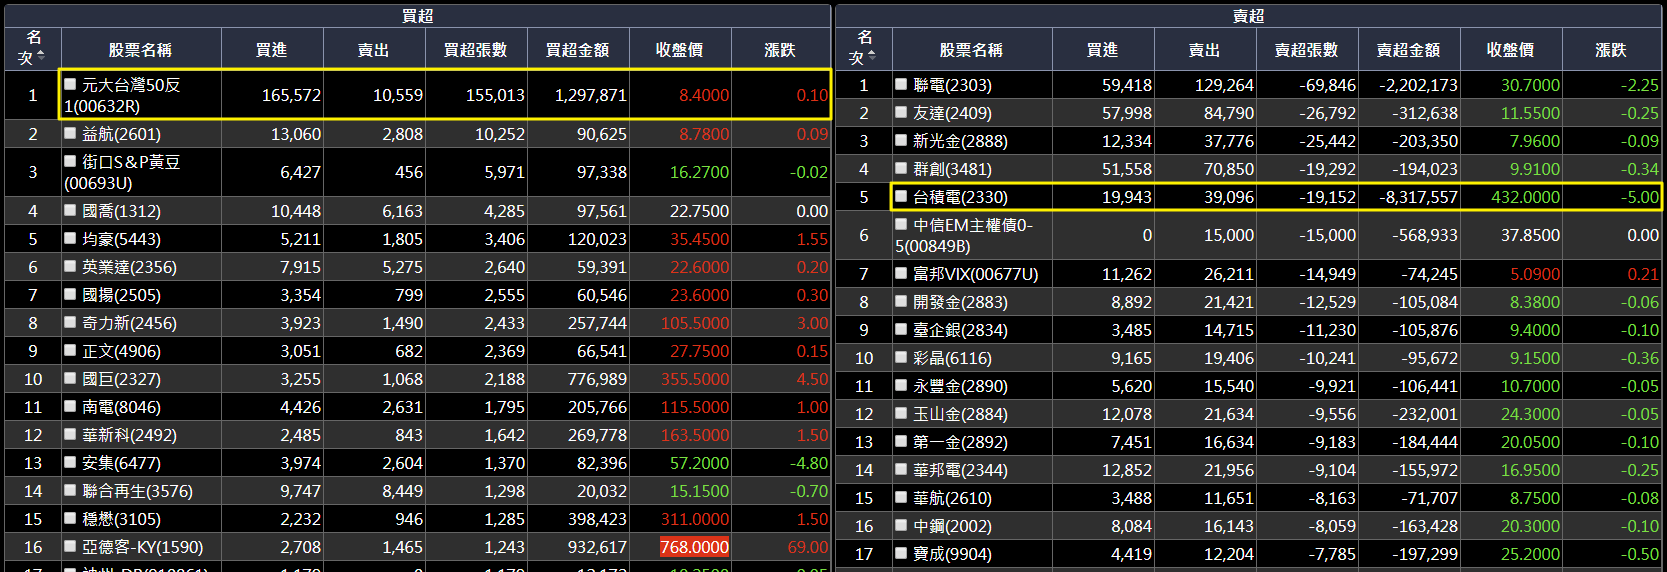Tick checkbox for 聯電(2303)
This screenshot has height=572, width=1667.
click(901, 84)
